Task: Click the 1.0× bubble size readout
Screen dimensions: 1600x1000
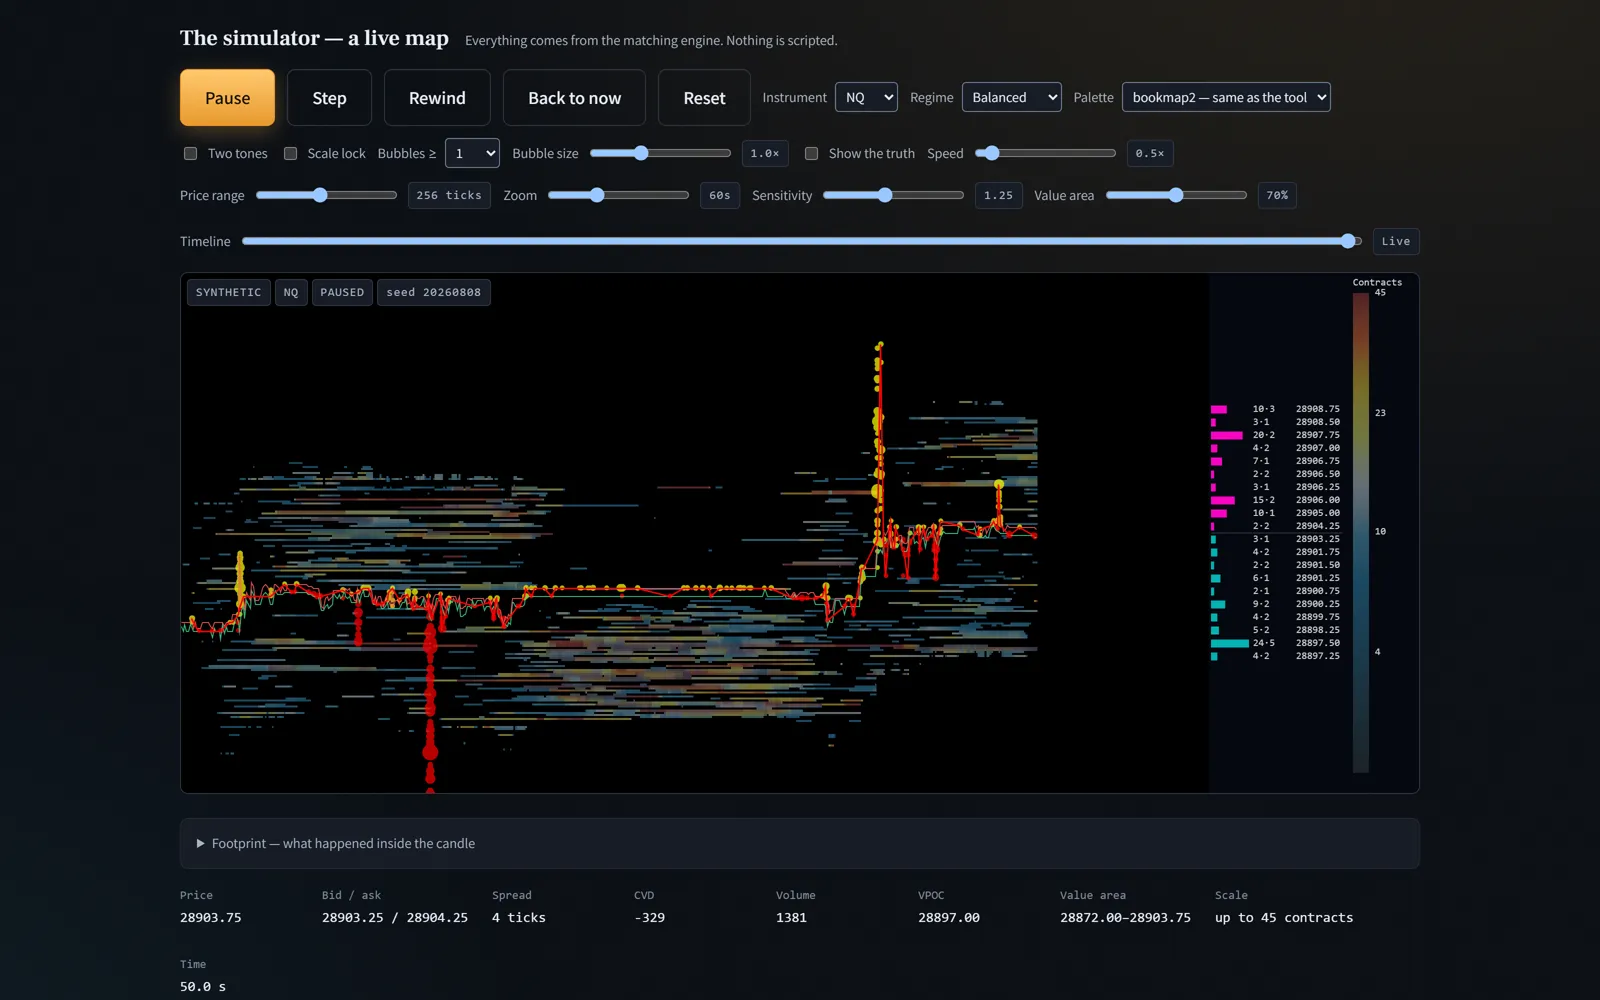Action: 765,153
